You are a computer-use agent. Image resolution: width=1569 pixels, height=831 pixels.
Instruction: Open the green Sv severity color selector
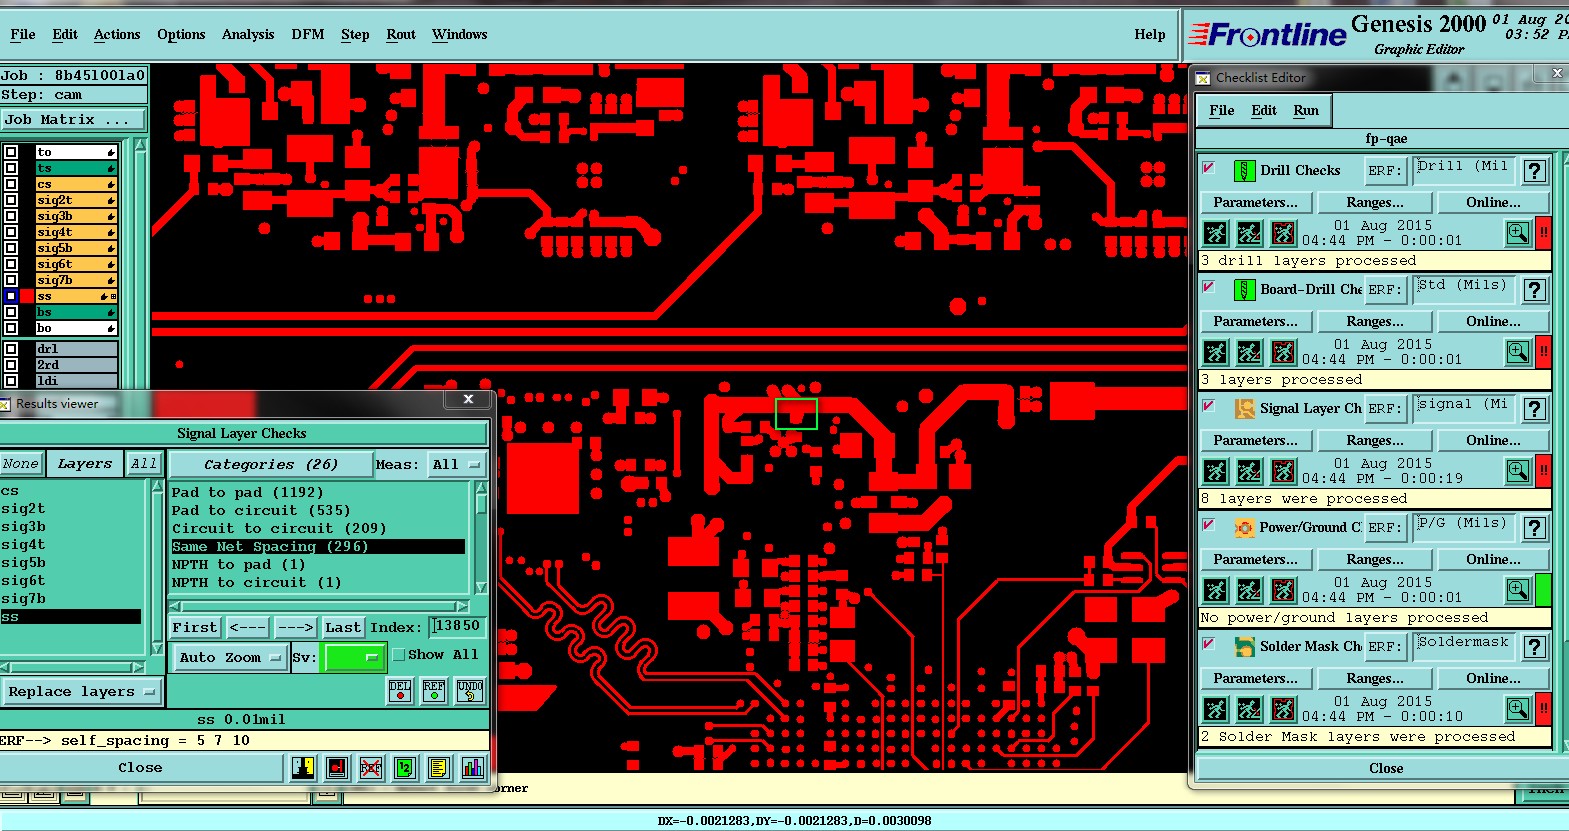pos(355,657)
